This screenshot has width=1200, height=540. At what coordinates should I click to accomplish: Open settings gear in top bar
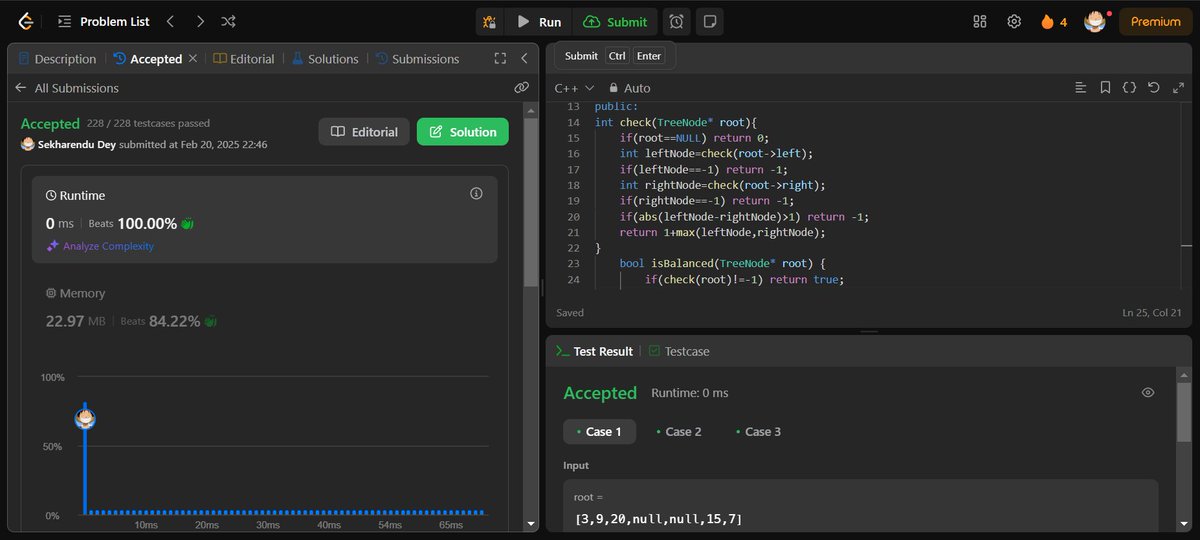[1014, 21]
